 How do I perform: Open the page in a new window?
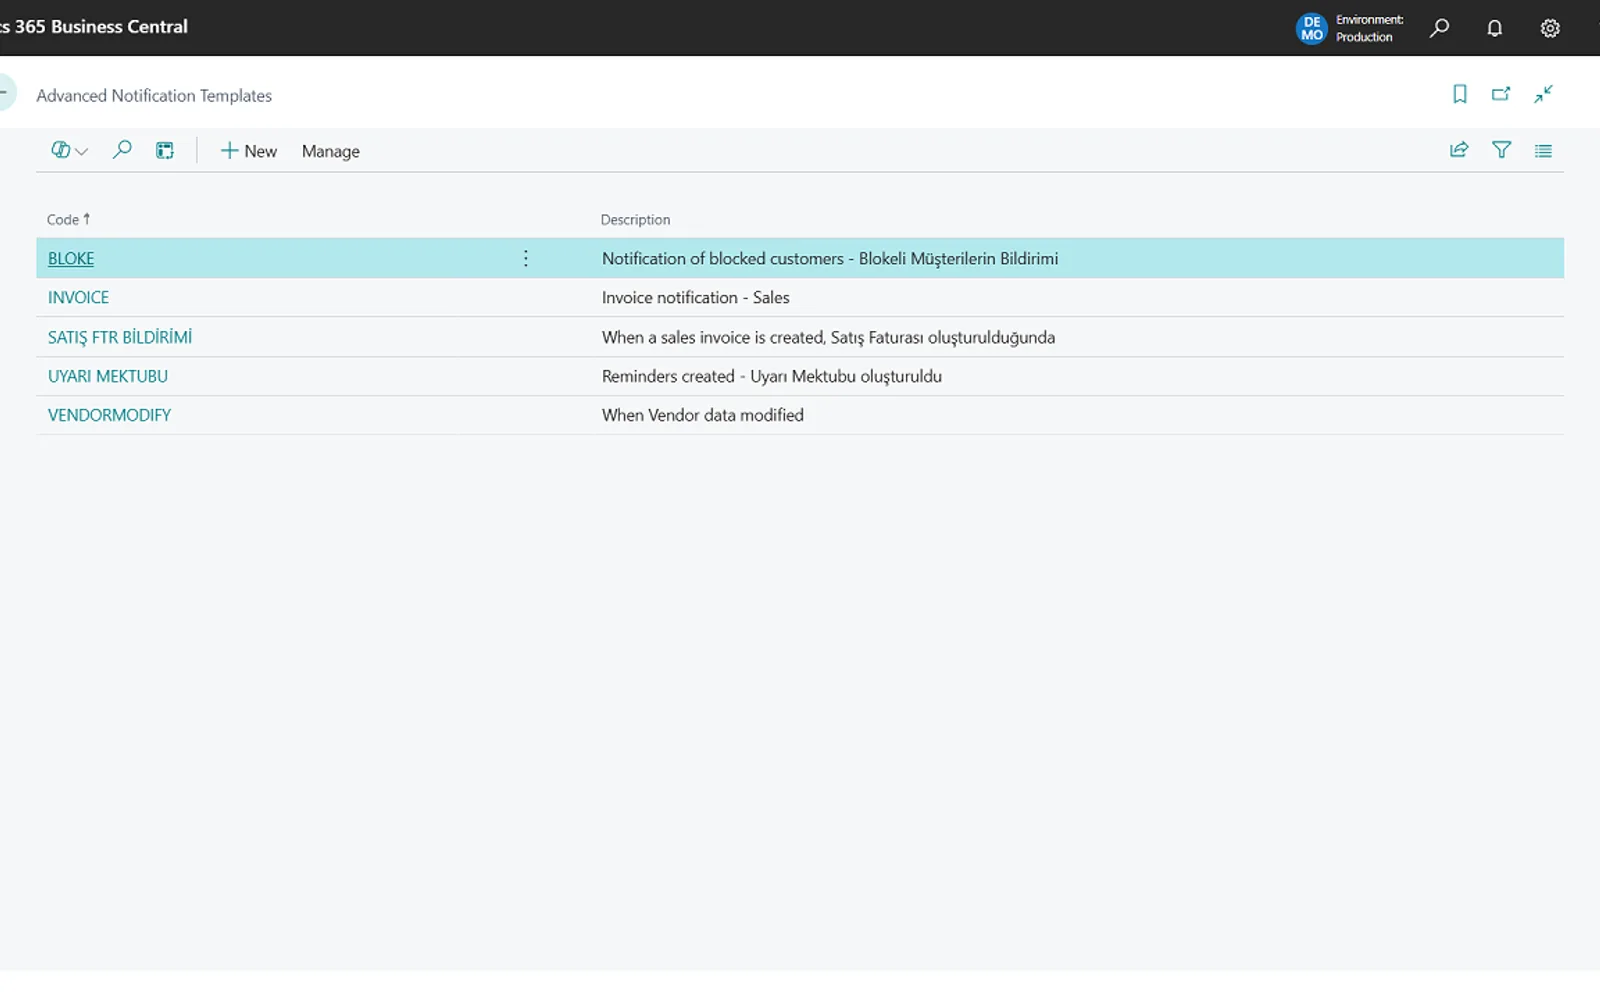click(x=1501, y=94)
